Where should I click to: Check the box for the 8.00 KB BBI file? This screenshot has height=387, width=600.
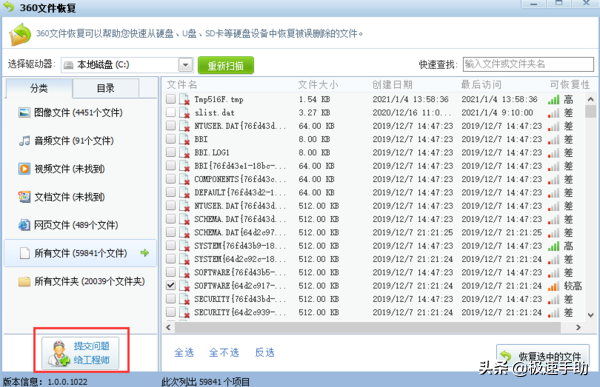click(x=171, y=139)
